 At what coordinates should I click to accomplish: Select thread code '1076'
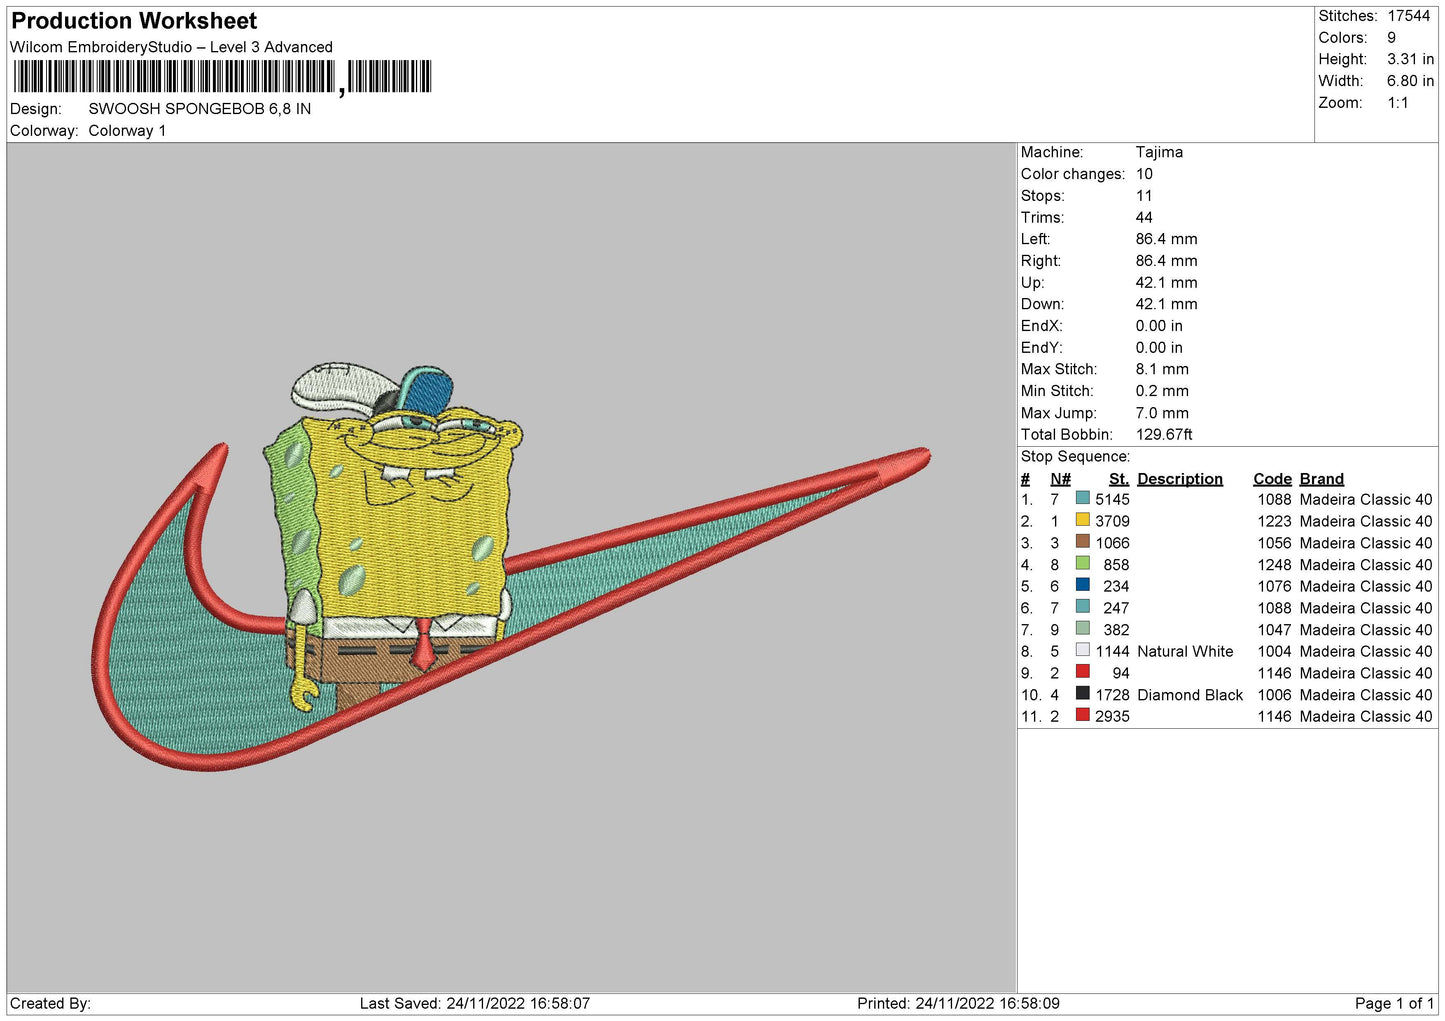(x=1274, y=586)
